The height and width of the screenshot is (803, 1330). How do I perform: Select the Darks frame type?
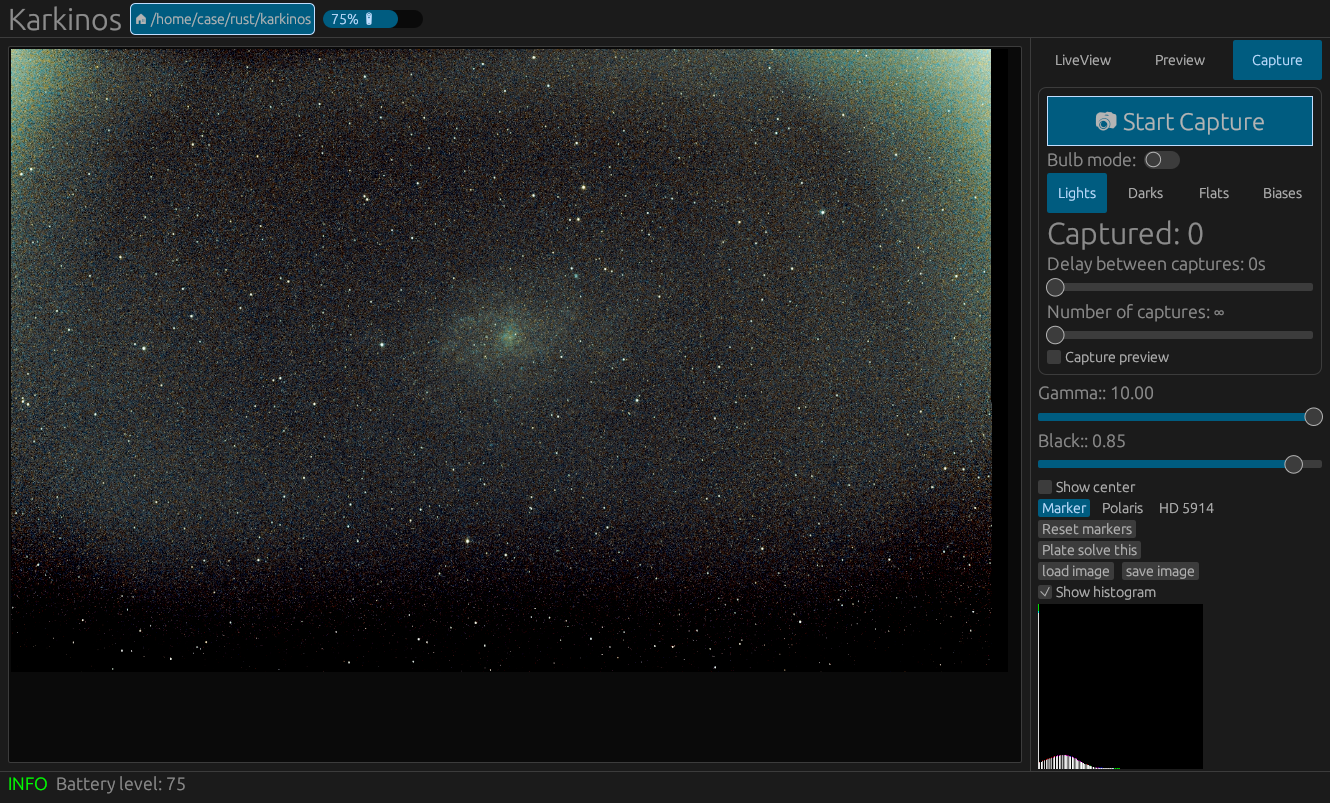(x=1145, y=193)
